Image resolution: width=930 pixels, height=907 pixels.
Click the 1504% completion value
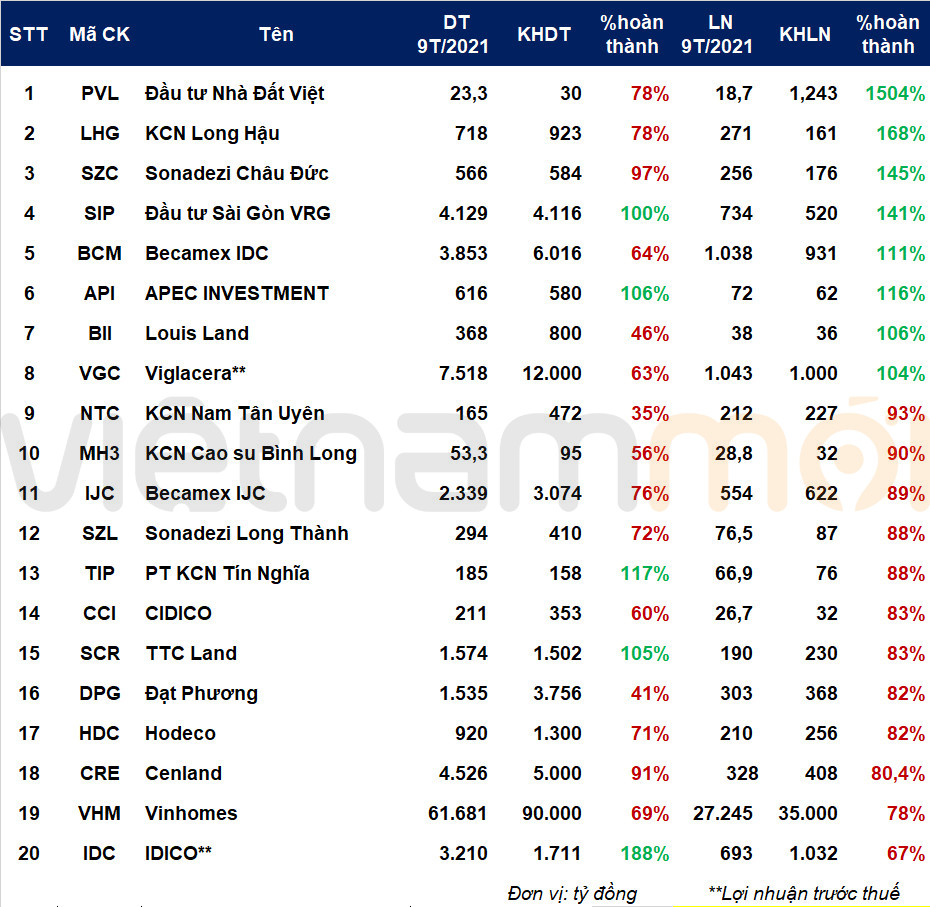894,93
